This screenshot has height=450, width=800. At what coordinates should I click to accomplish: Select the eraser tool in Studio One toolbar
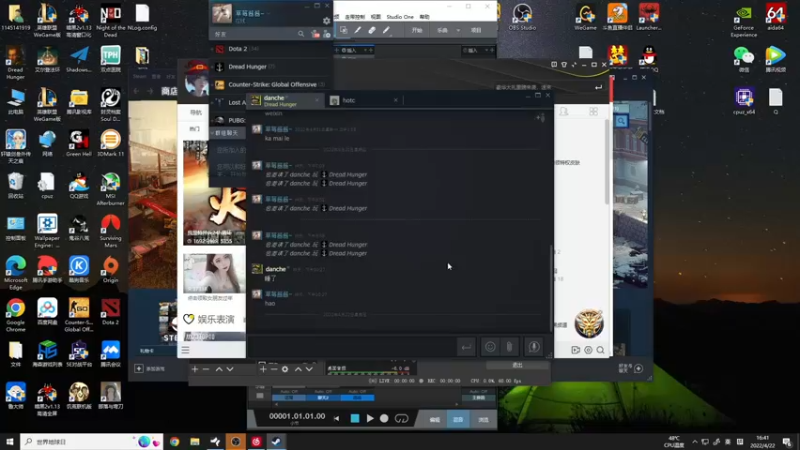[x=372, y=31]
